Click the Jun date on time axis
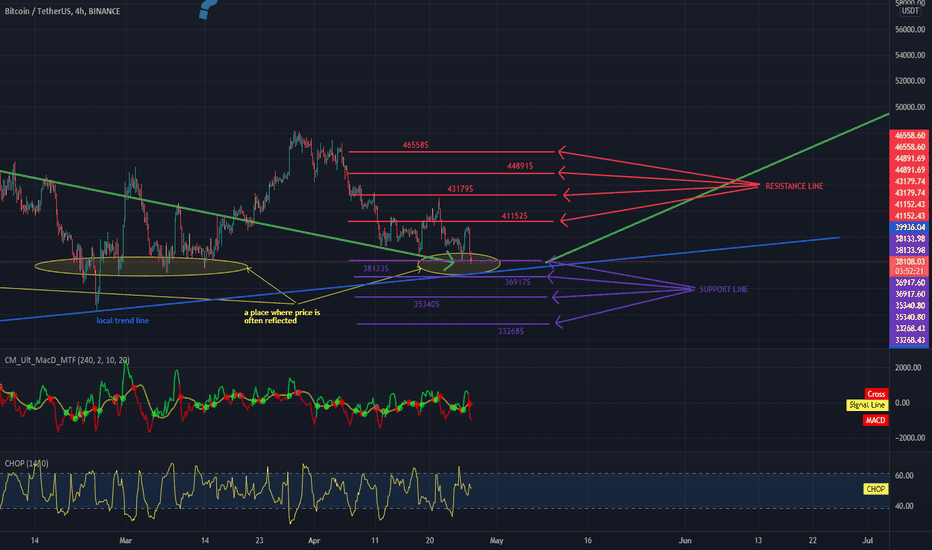This screenshot has height=550, width=932. 685,540
